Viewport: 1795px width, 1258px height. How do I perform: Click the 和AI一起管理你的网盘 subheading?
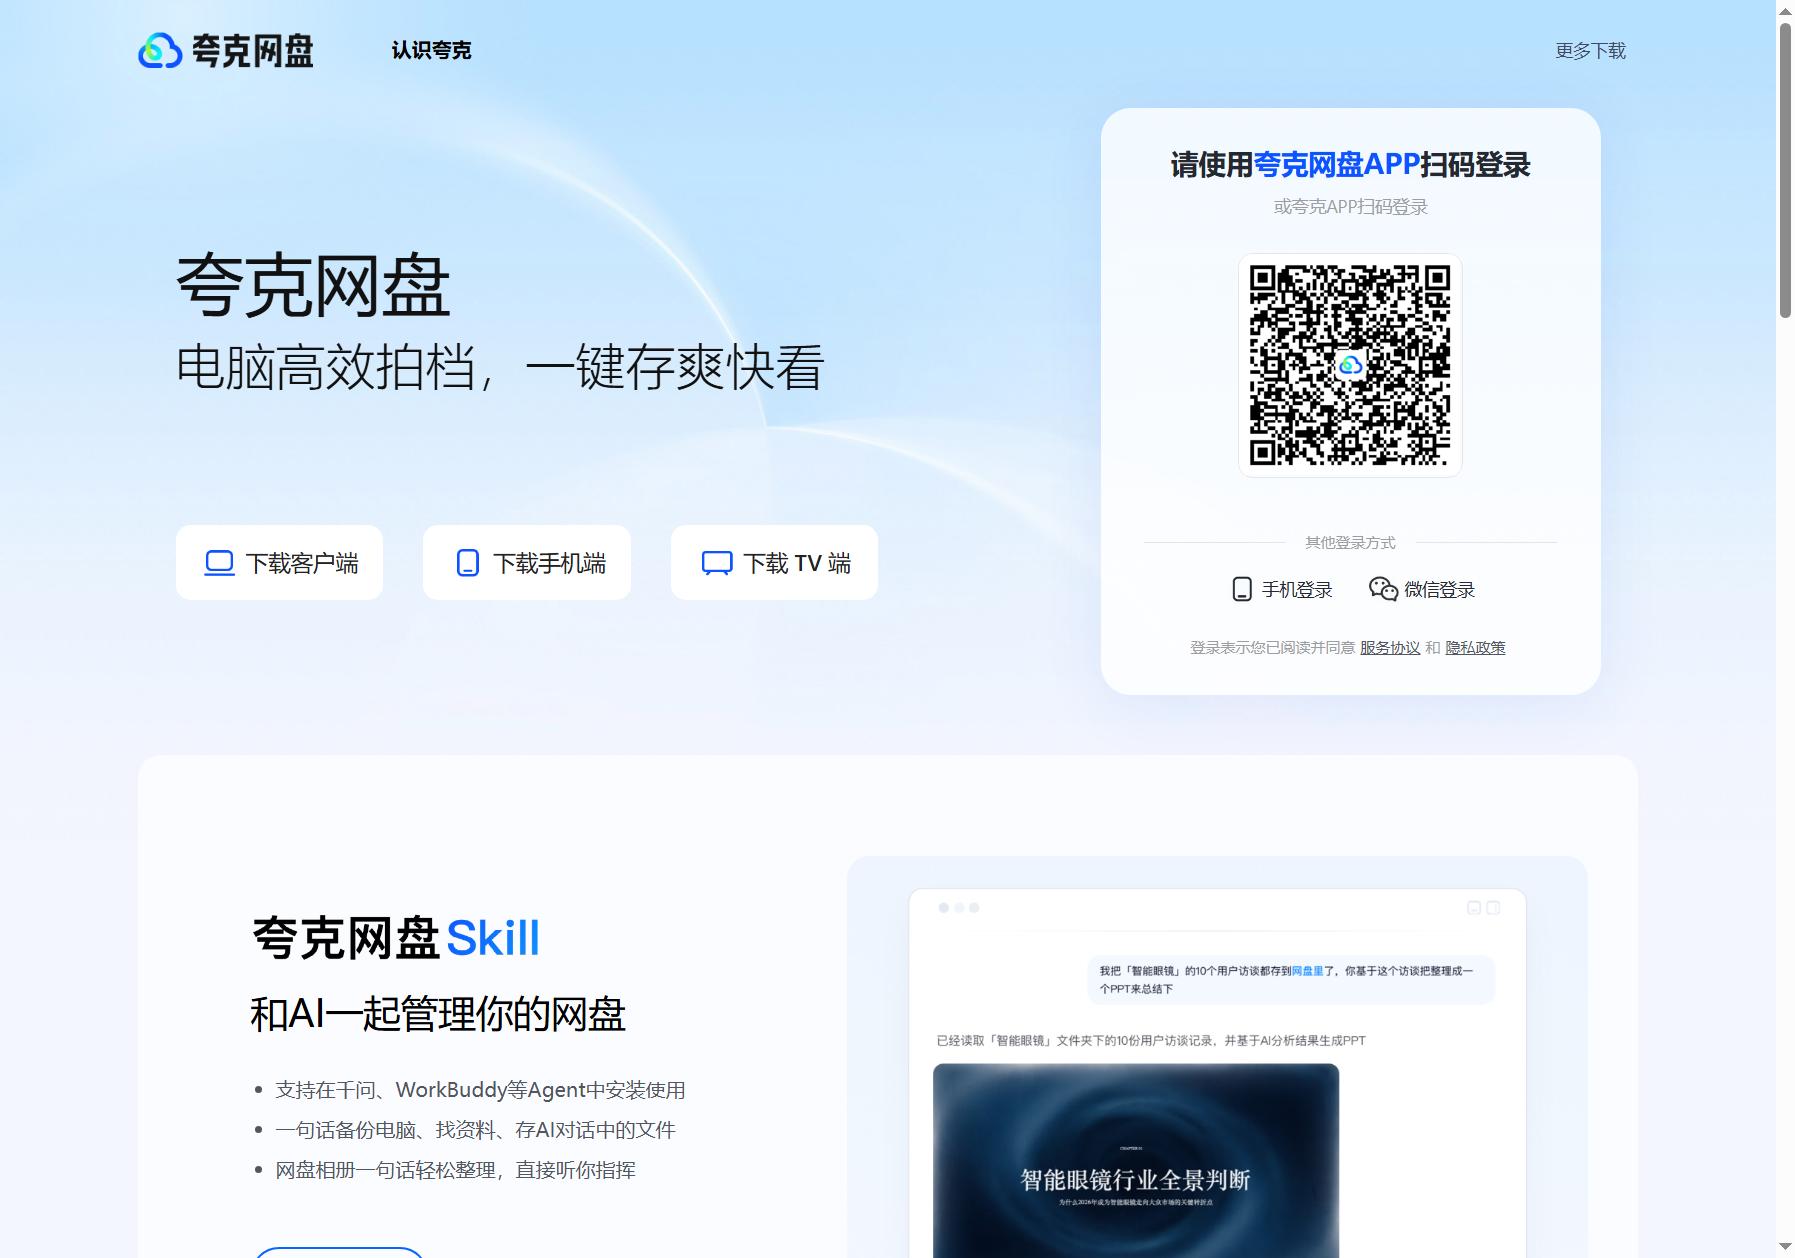coord(438,1014)
